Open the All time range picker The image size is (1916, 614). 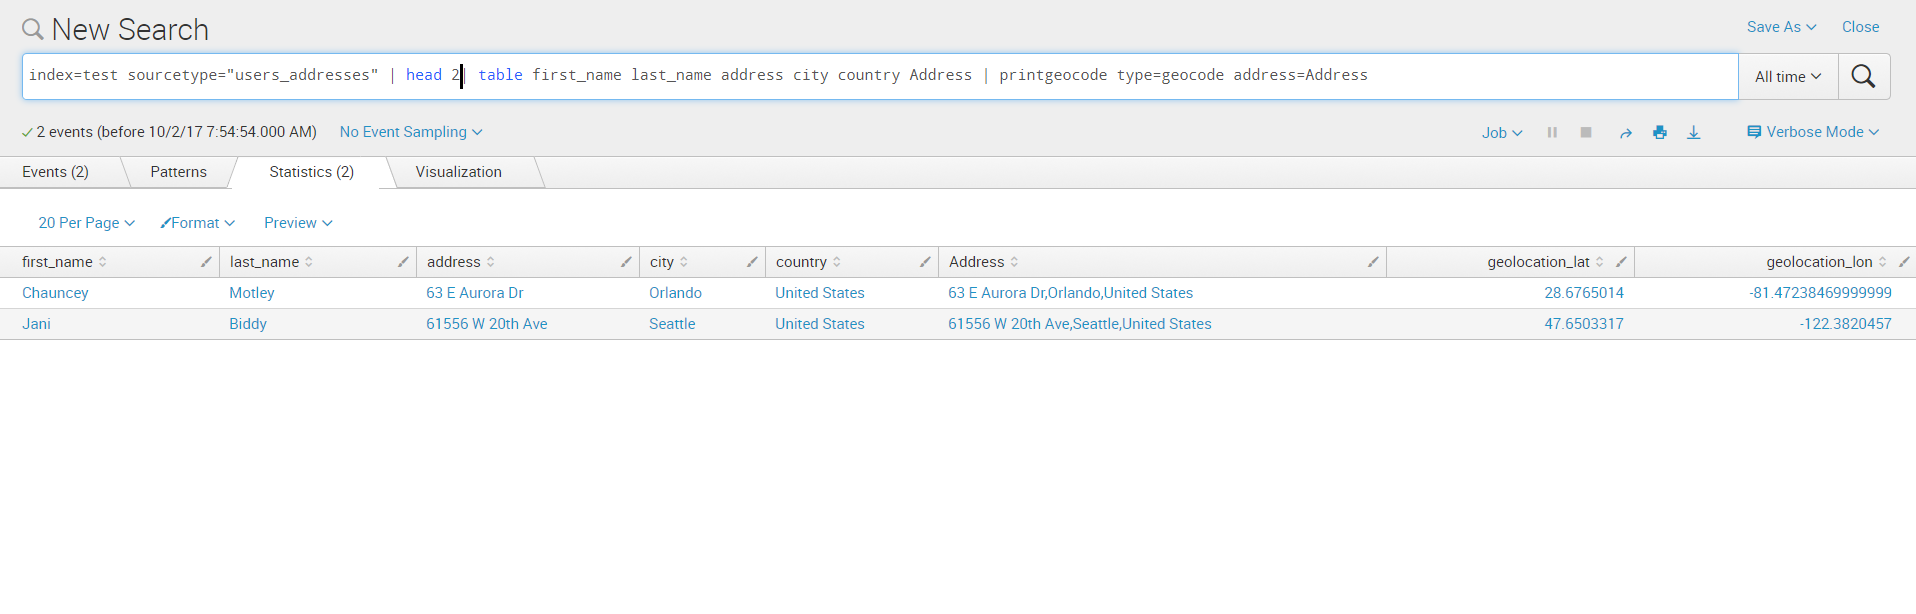coord(1788,77)
